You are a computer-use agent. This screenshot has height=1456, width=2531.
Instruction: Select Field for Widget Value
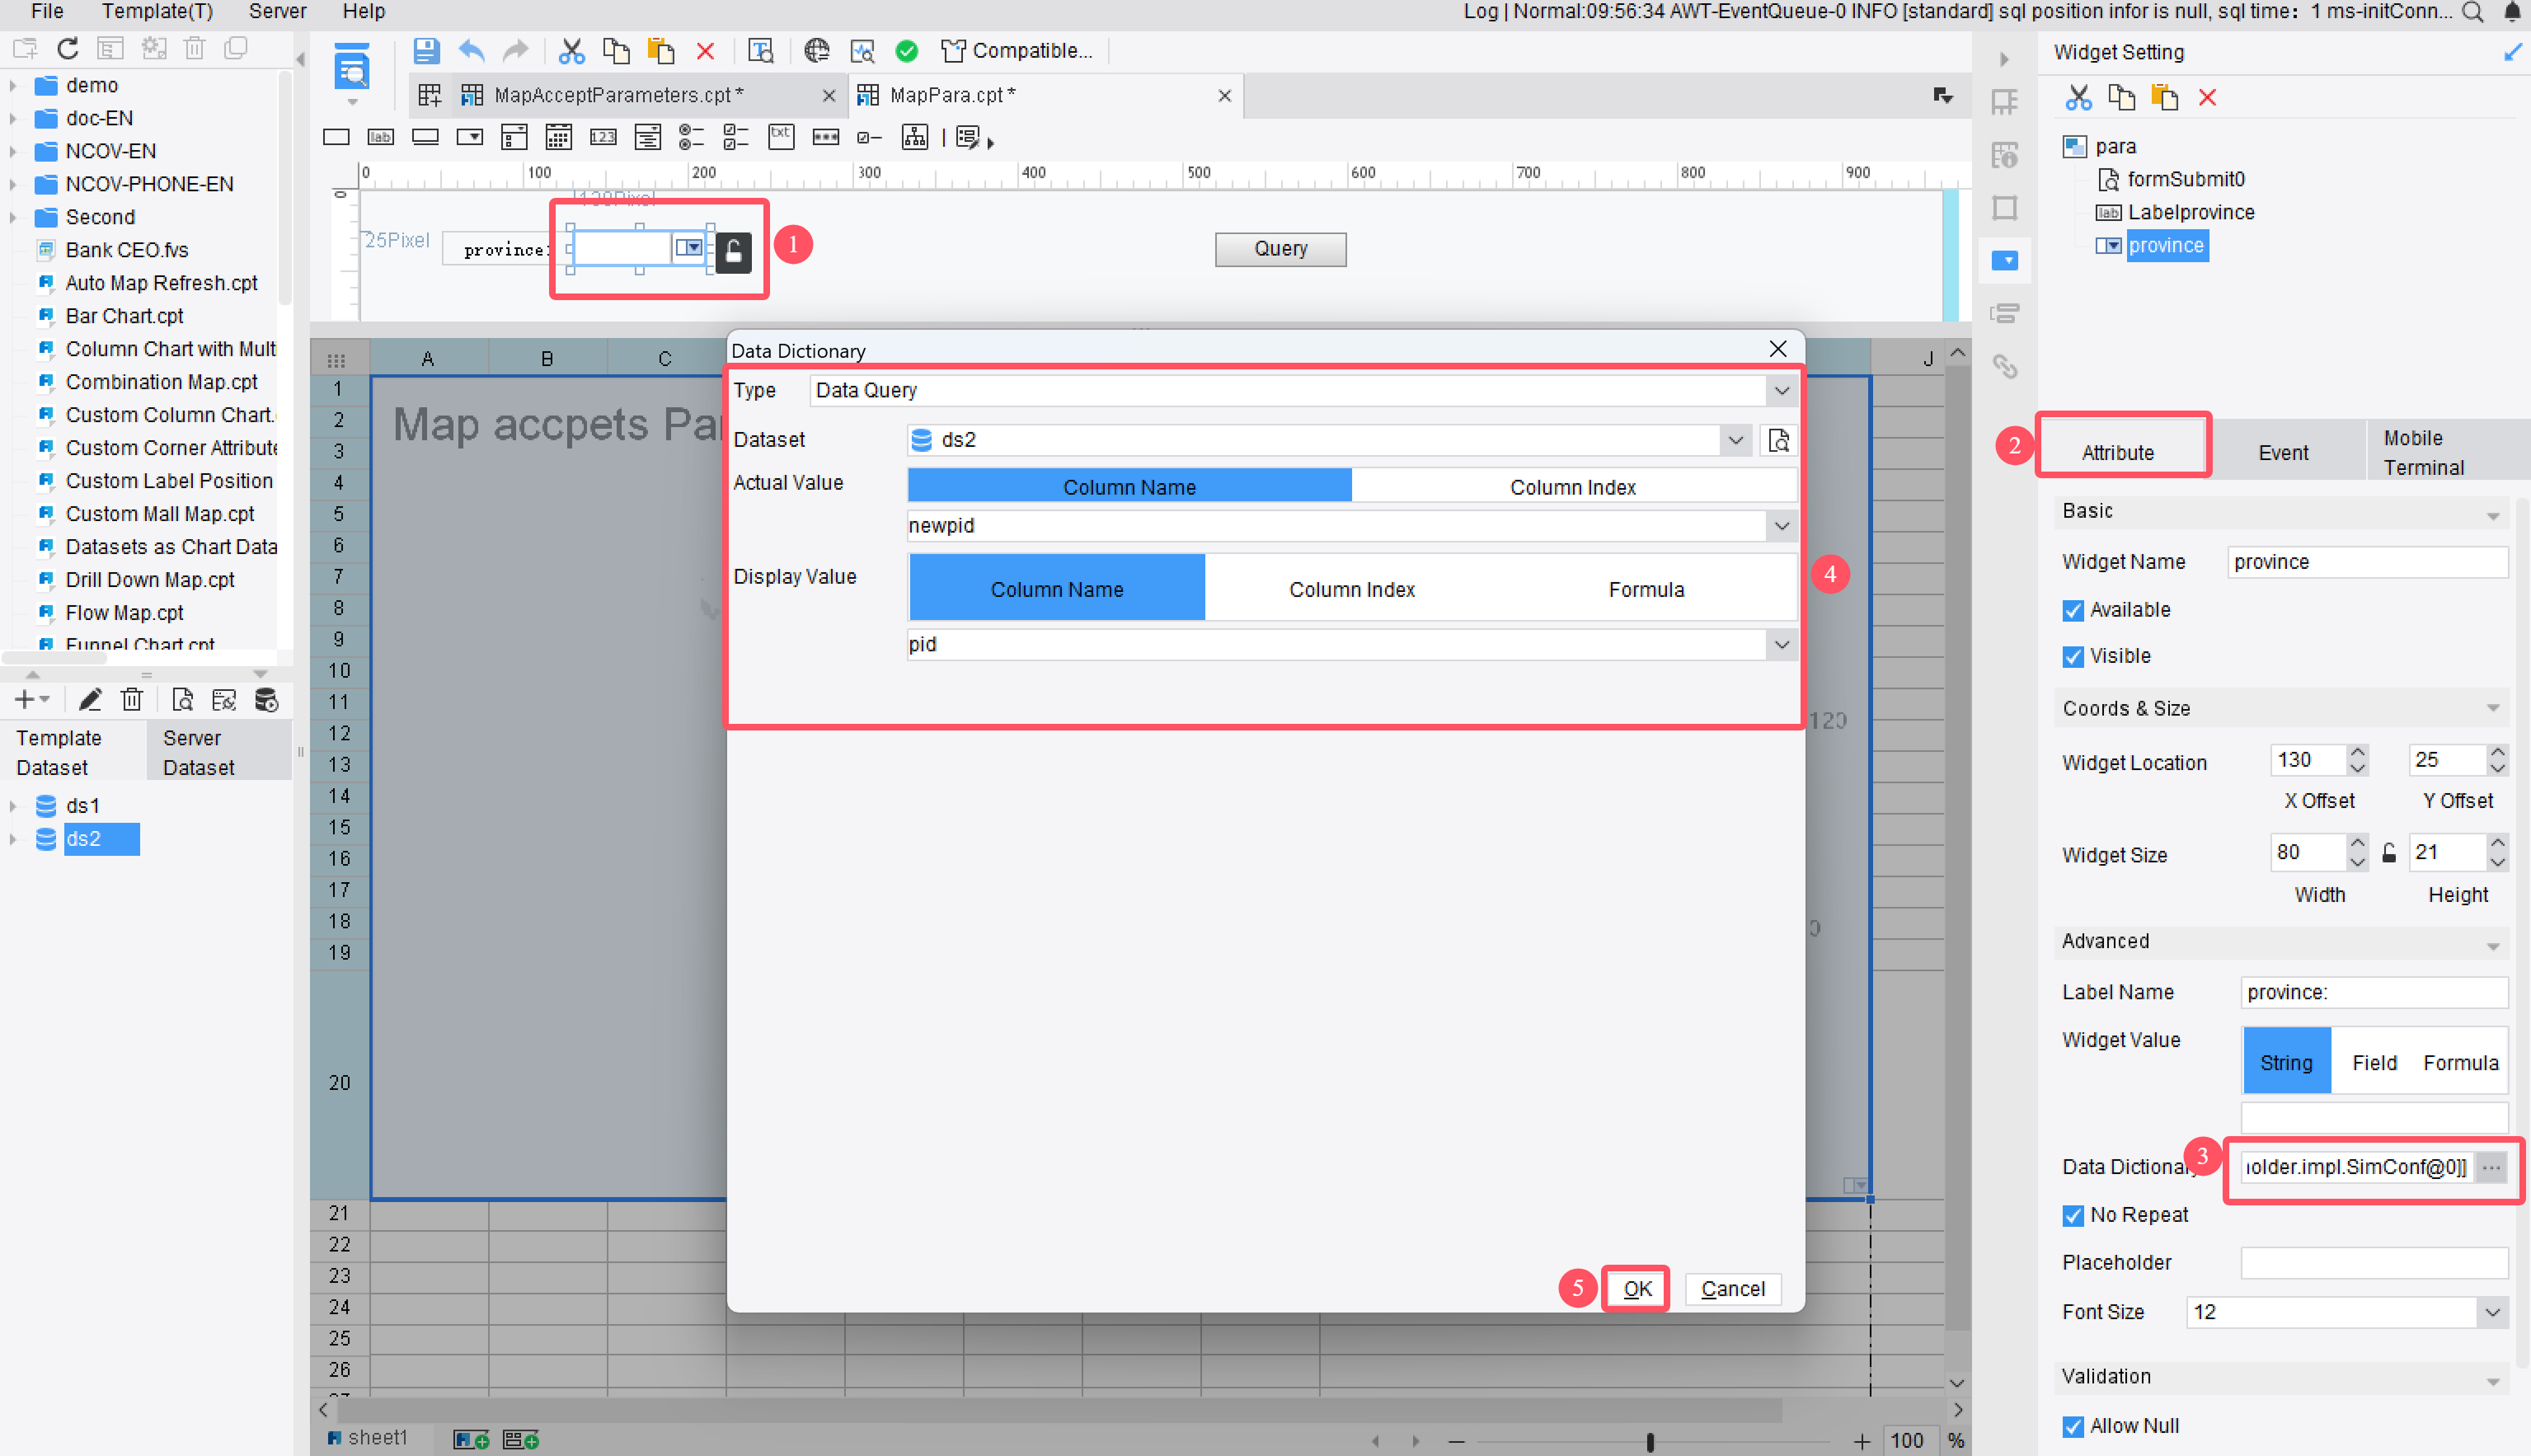point(2374,1062)
